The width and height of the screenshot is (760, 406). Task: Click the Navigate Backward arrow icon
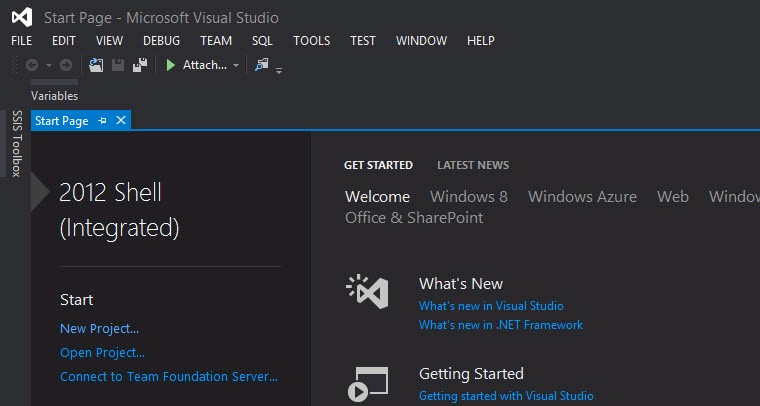(x=32, y=65)
